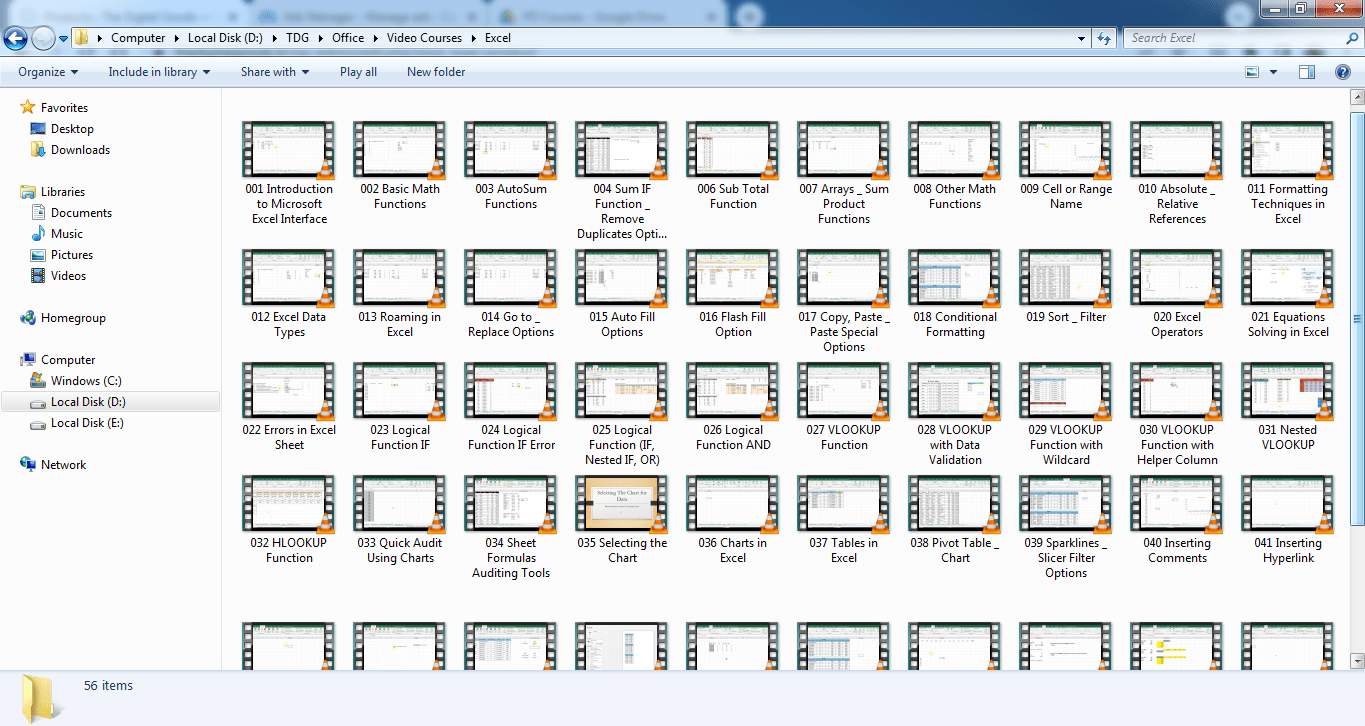1365x726 pixels.
Task: Click the Change your view icon
Action: point(1252,72)
